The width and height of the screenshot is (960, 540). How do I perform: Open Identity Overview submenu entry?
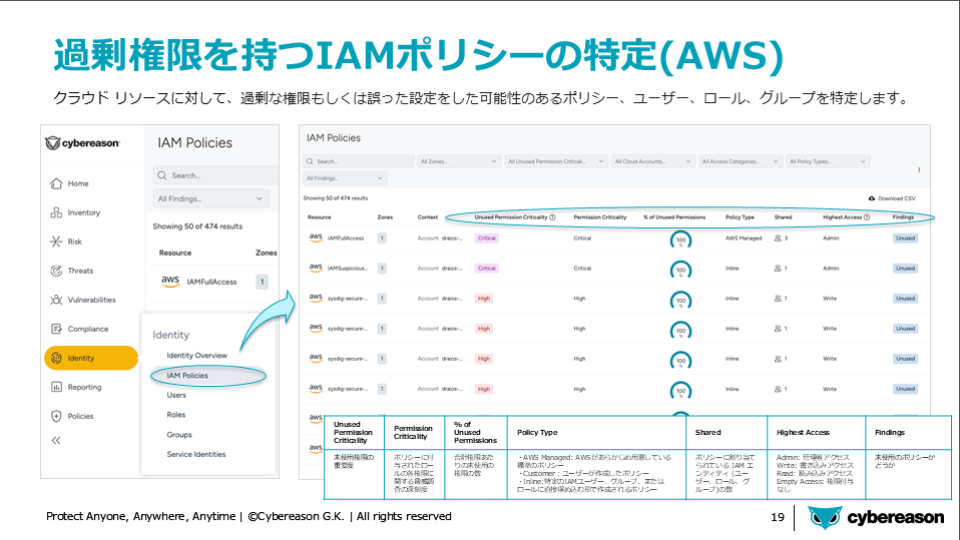(197, 355)
